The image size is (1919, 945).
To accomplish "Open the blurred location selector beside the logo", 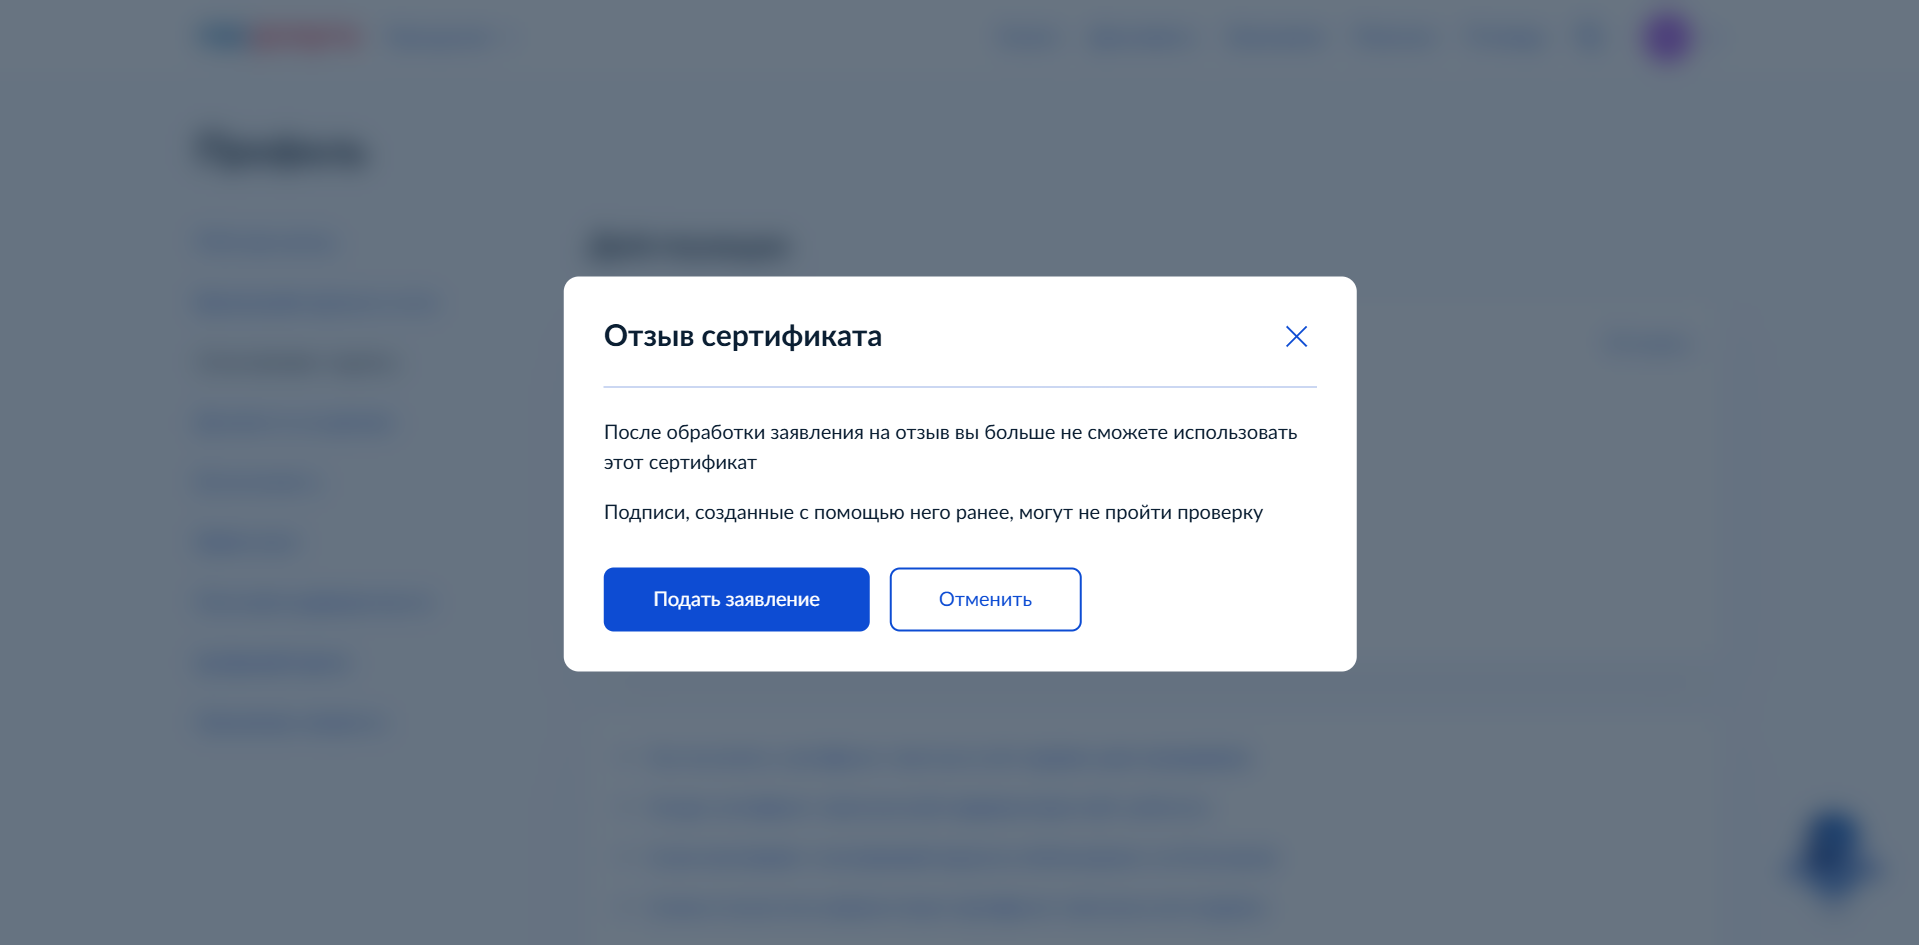I will pyautogui.click(x=442, y=38).
